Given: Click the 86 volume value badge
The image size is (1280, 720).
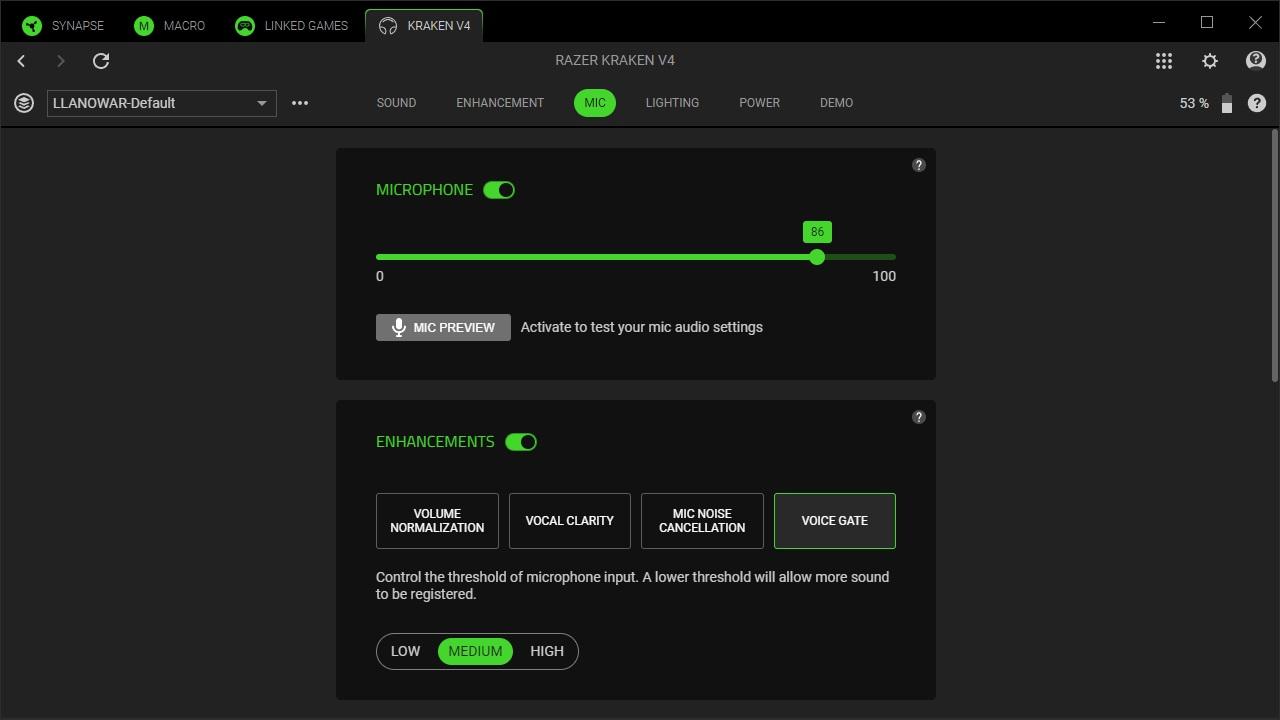Looking at the screenshot, I should [x=817, y=232].
